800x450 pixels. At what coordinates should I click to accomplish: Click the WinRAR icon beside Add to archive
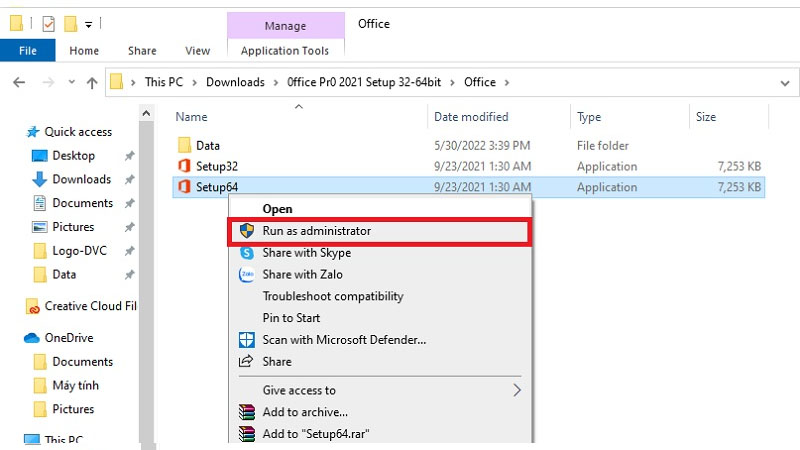[246, 412]
